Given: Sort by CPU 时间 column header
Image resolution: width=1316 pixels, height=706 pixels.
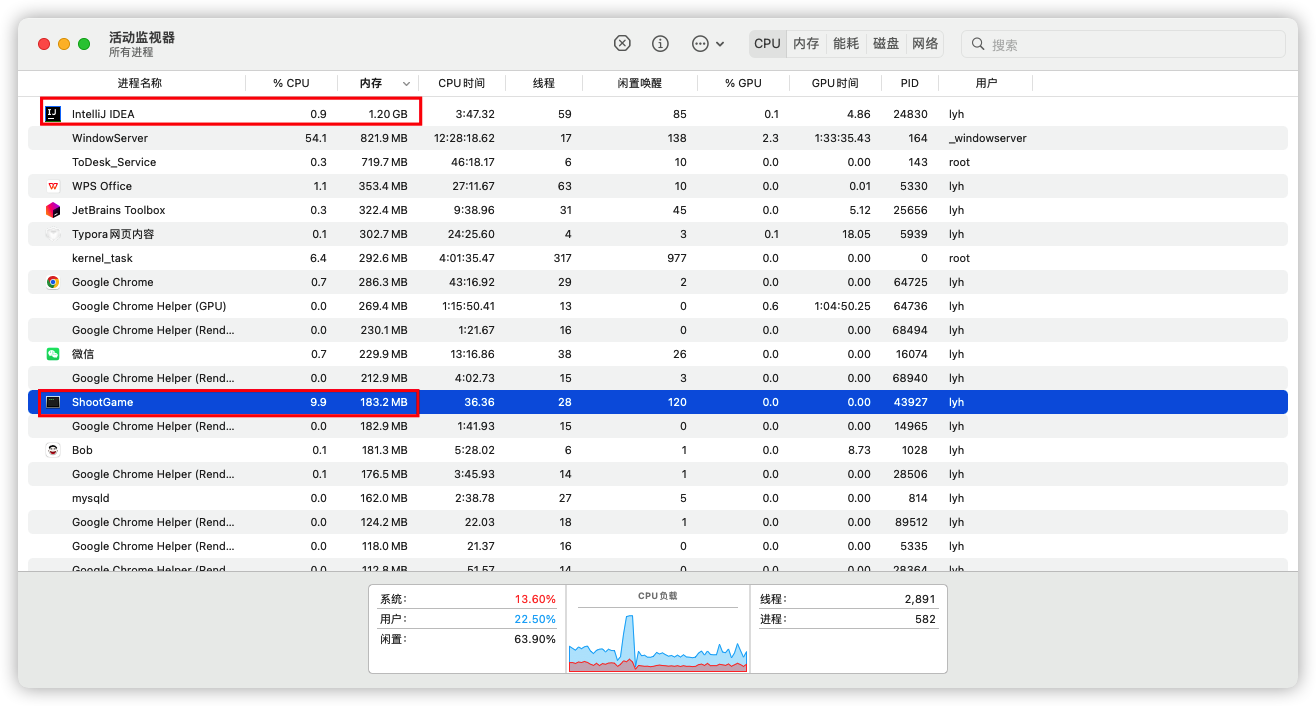Looking at the screenshot, I should tap(462, 83).
